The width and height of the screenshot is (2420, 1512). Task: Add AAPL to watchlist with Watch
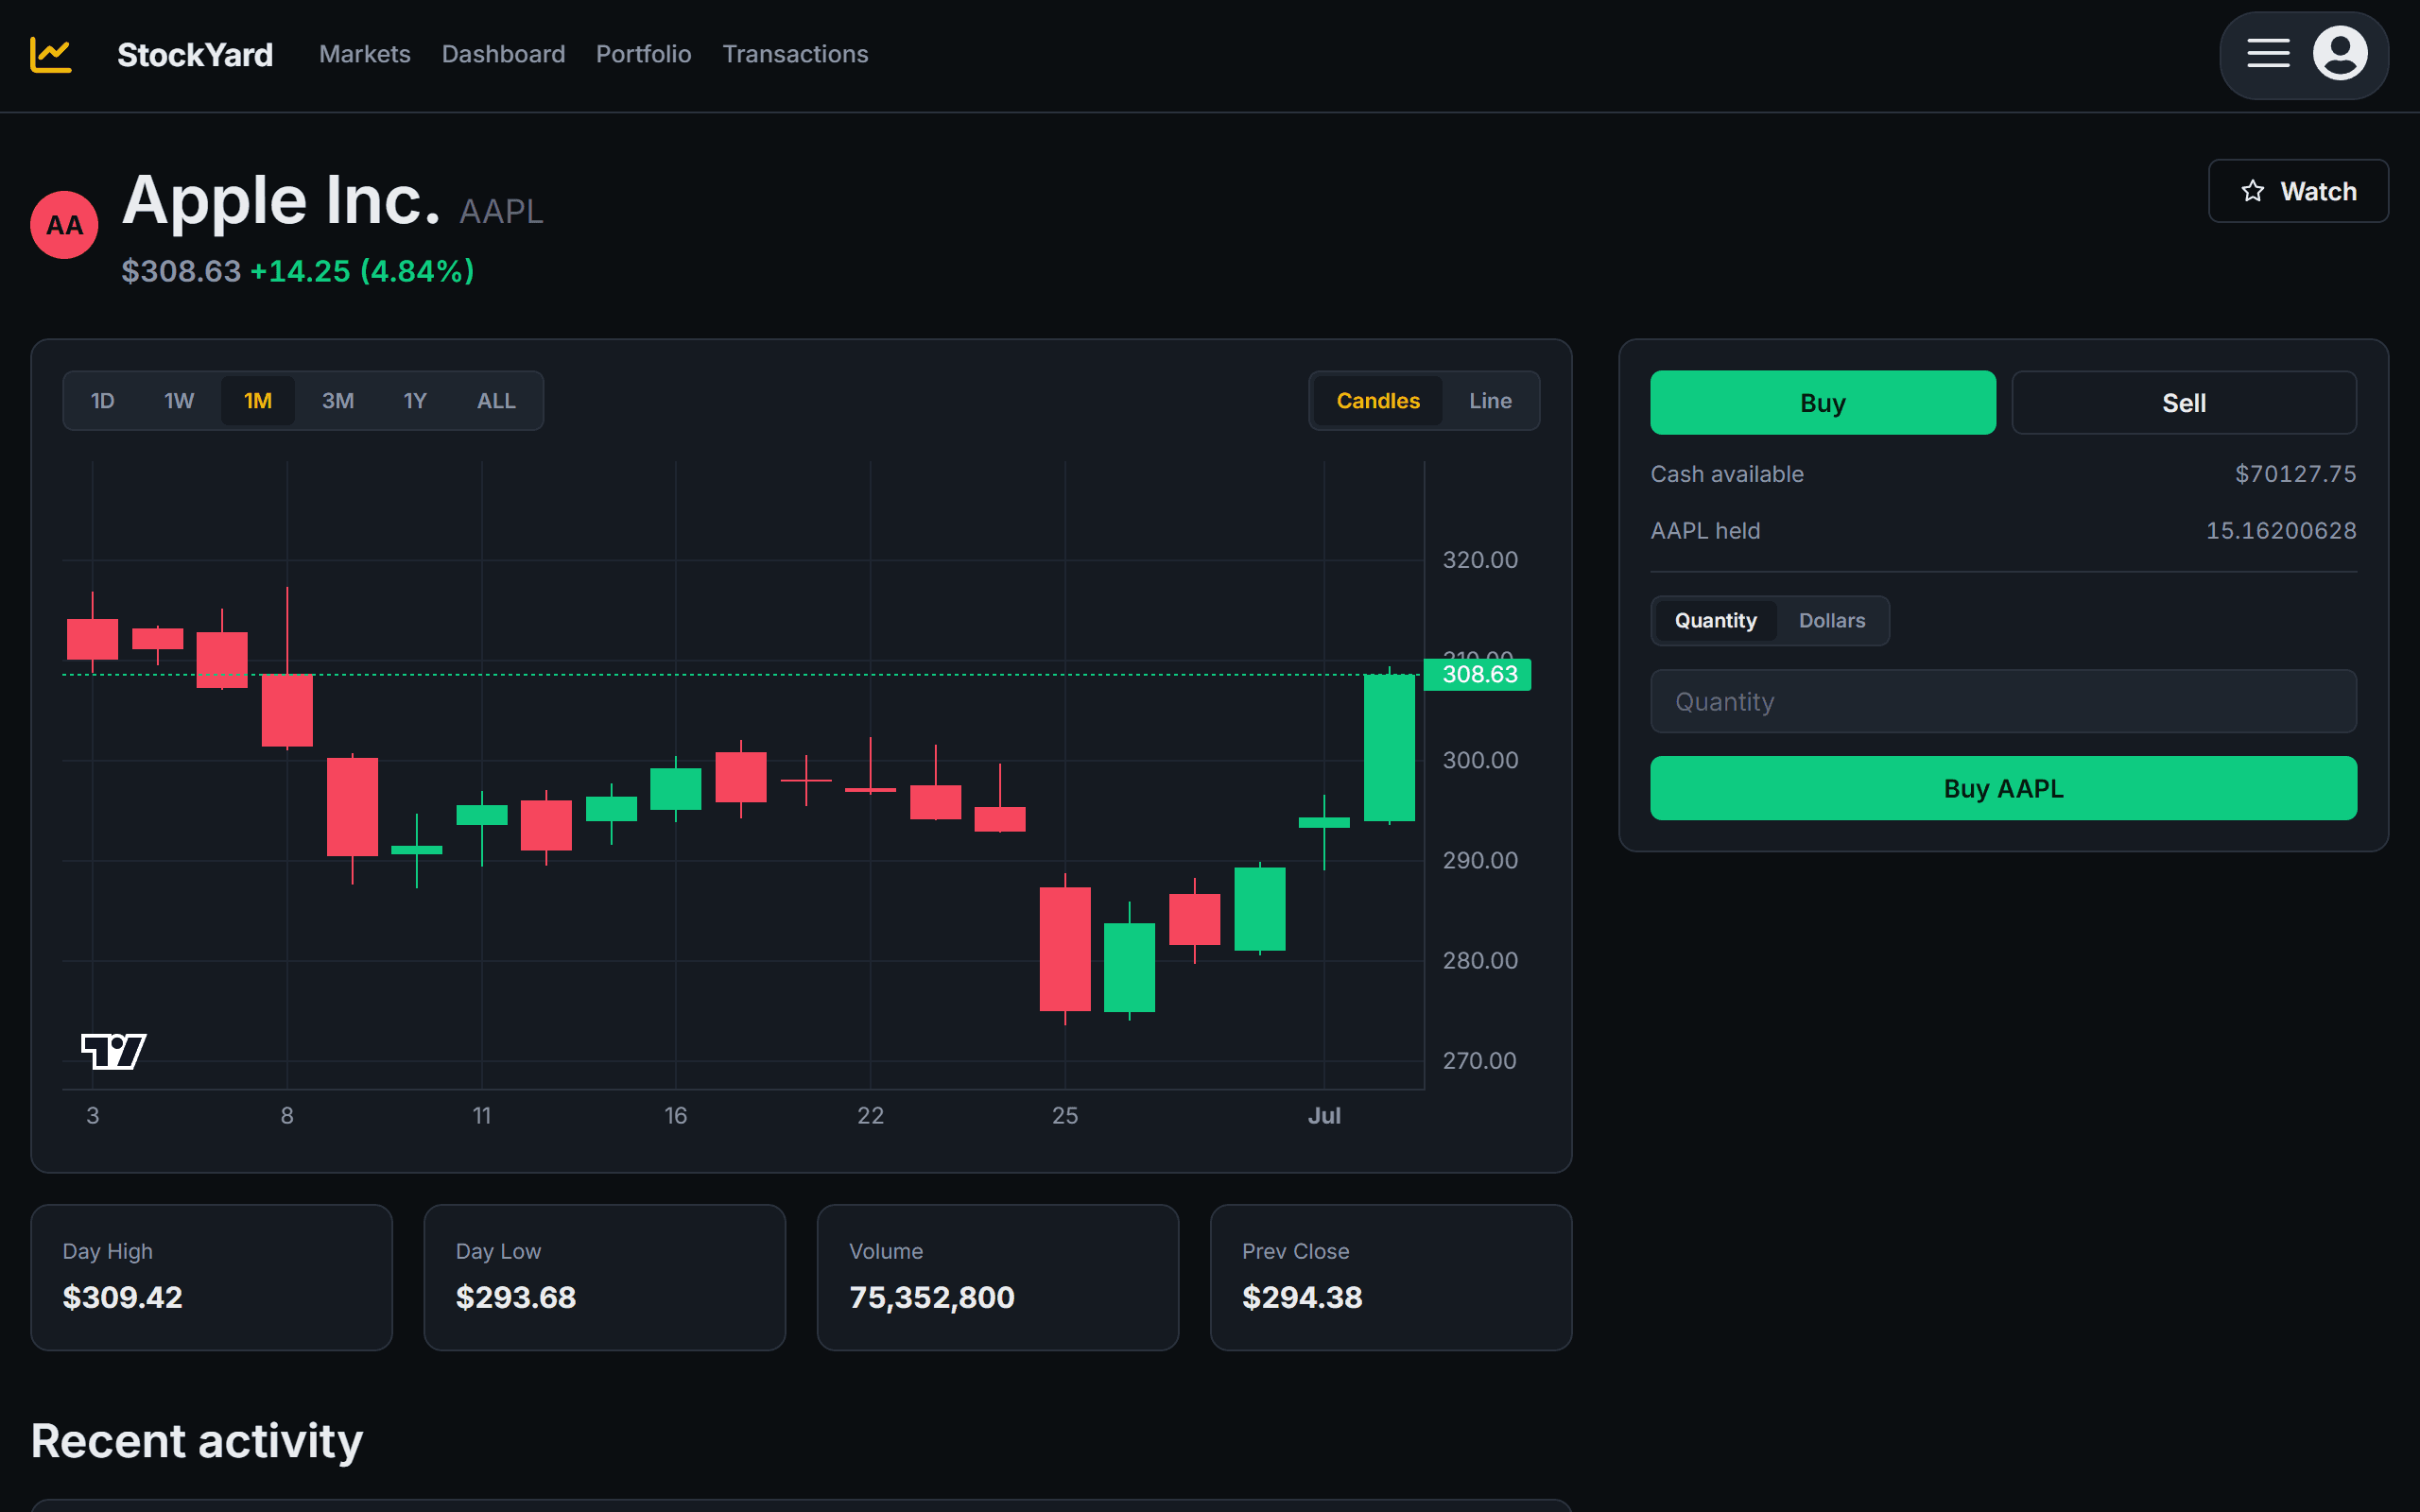pos(2298,191)
